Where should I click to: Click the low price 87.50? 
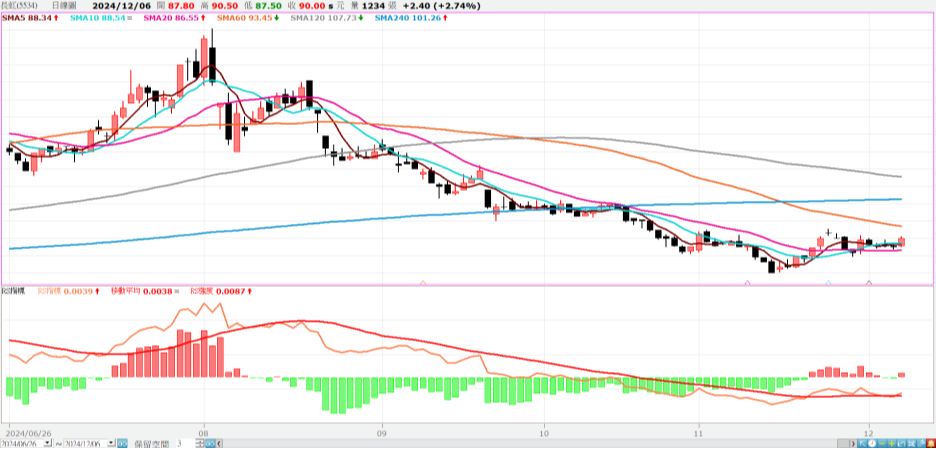point(269,6)
